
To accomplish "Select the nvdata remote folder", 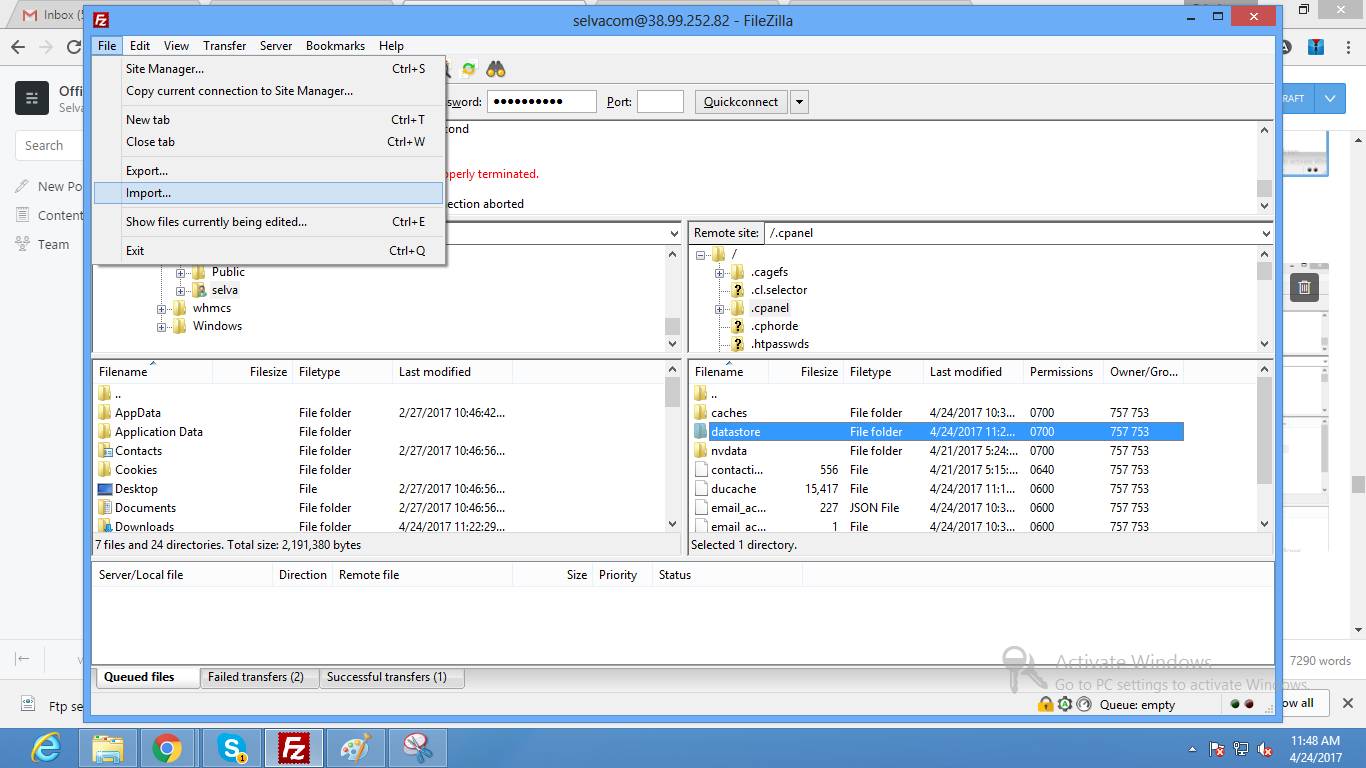I will [729, 451].
